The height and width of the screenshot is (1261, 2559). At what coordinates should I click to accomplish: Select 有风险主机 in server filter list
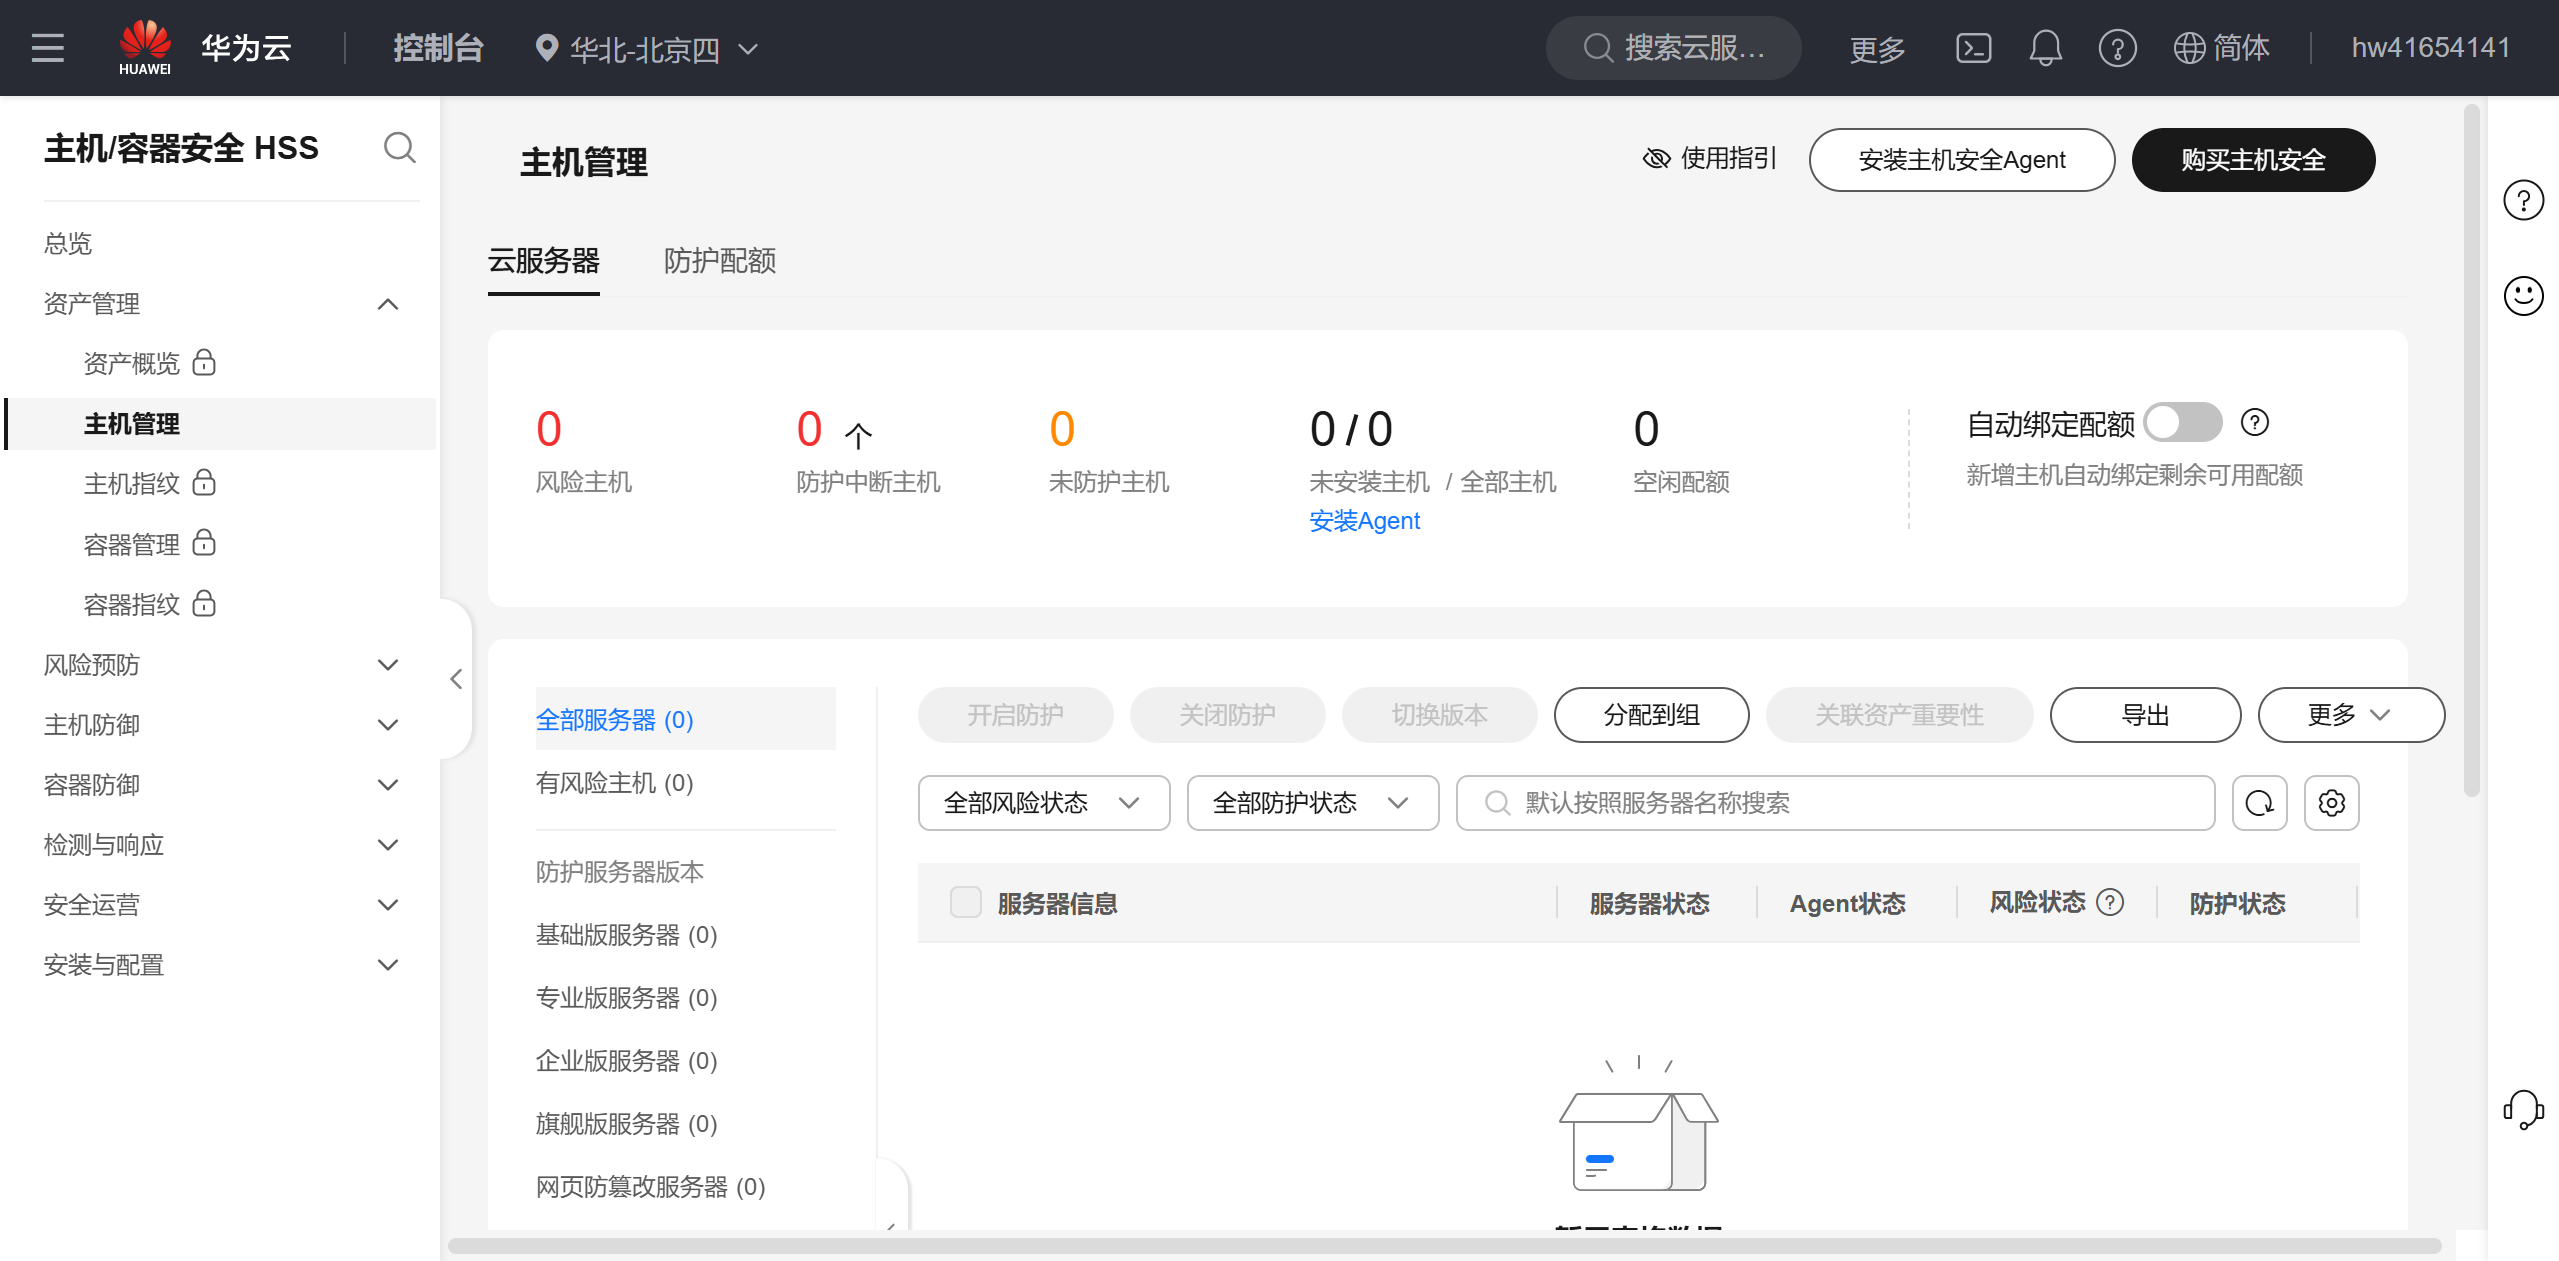pos(614,783)
